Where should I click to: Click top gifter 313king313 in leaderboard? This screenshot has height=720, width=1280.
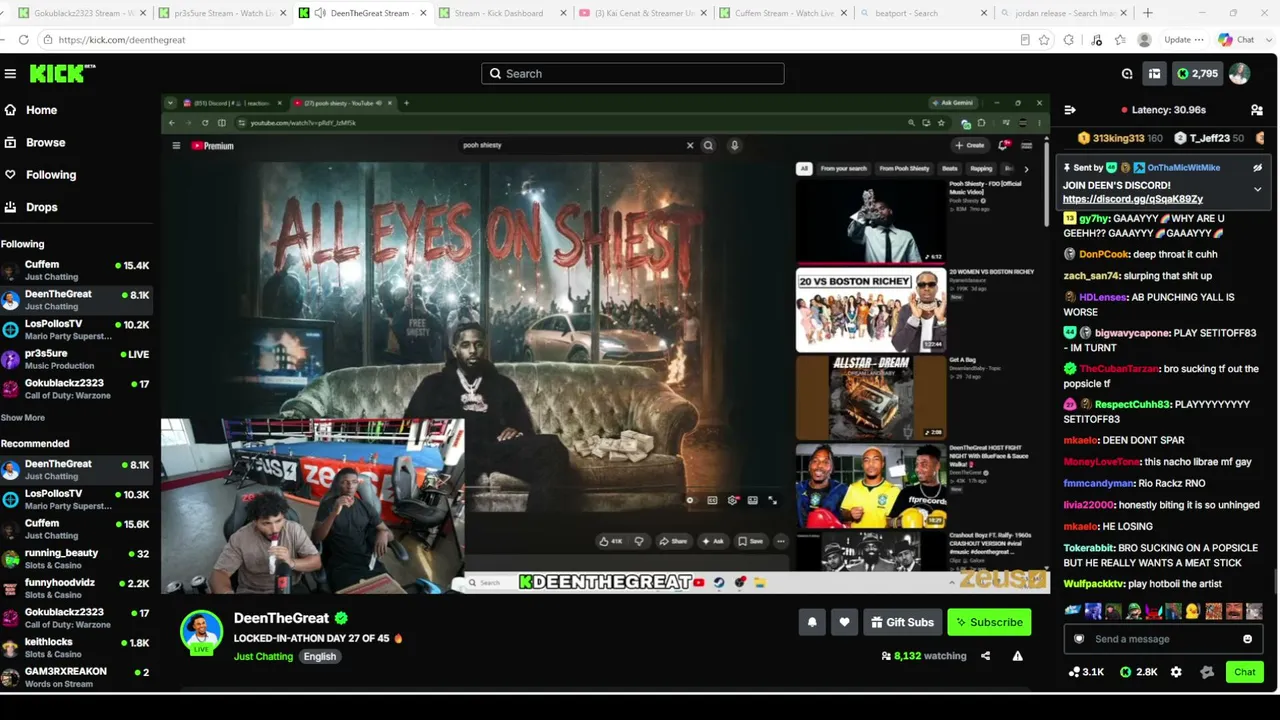(1118, 138)
